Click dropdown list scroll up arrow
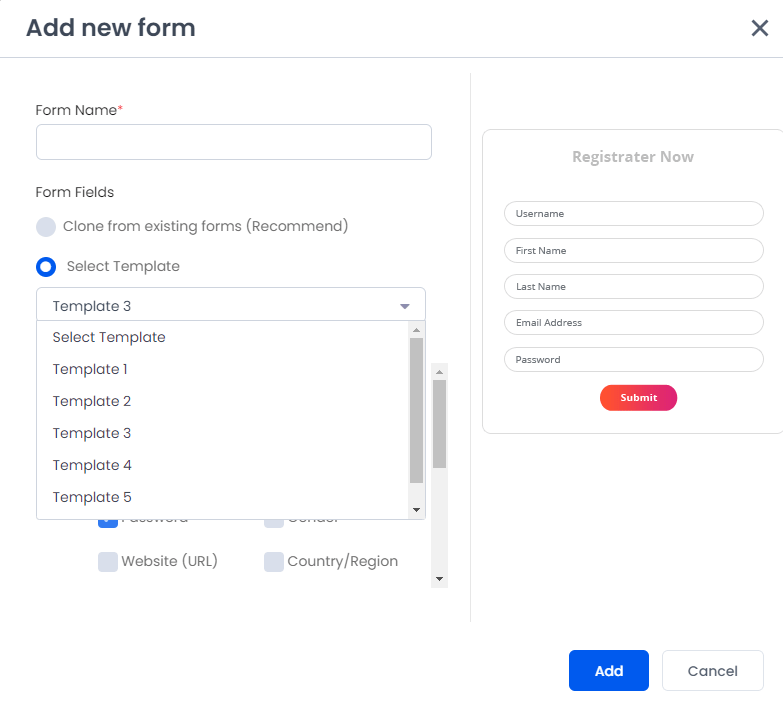This screenshot has width=783, height=714. pos(416,330)
